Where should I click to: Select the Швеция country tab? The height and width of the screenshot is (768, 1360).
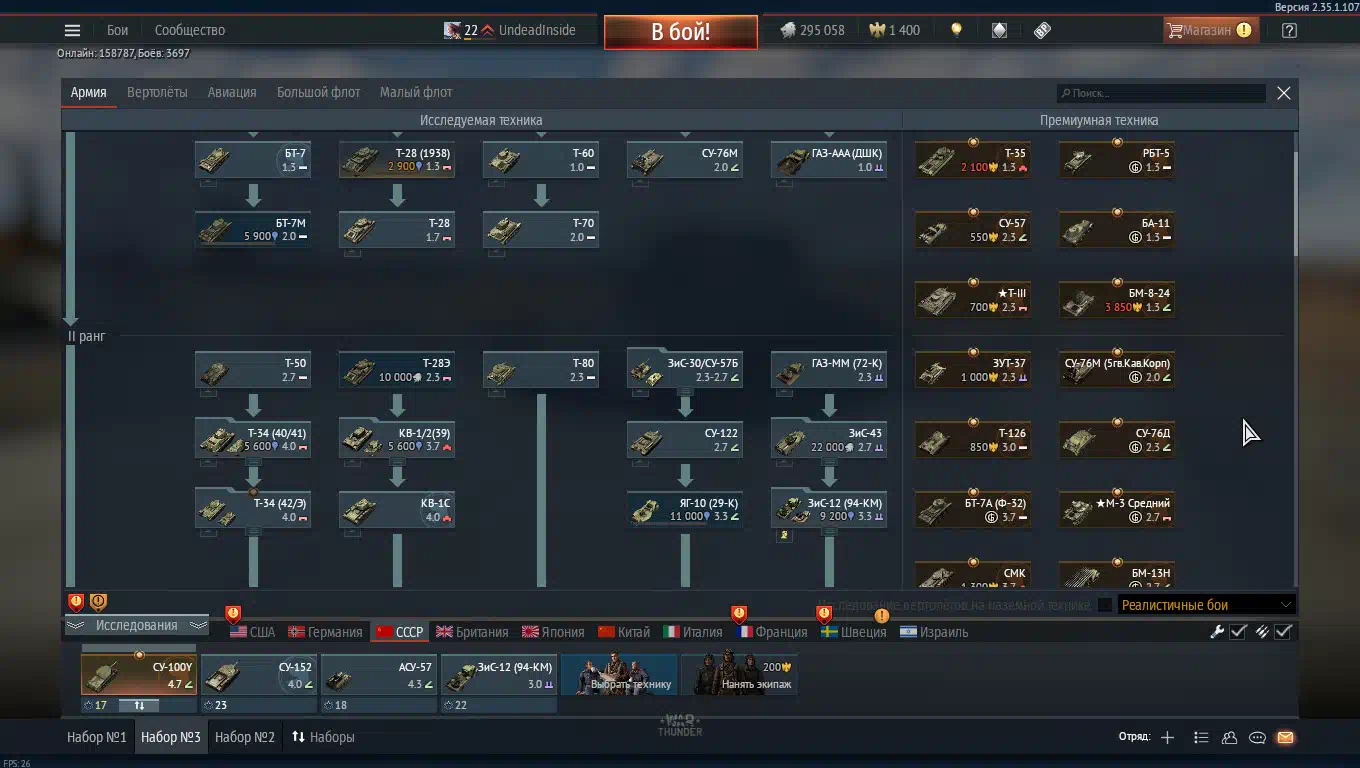(x=853, y=632)
